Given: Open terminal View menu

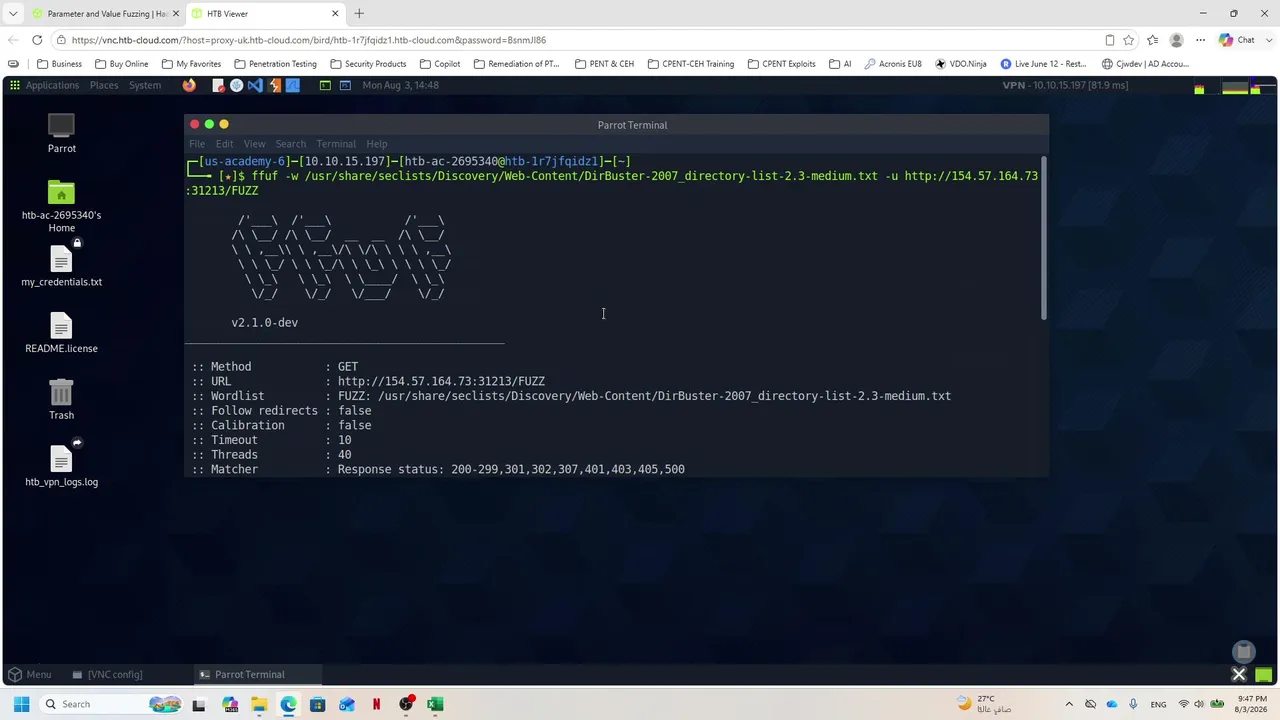Looking at the screenshot, I should pos(254,144).
